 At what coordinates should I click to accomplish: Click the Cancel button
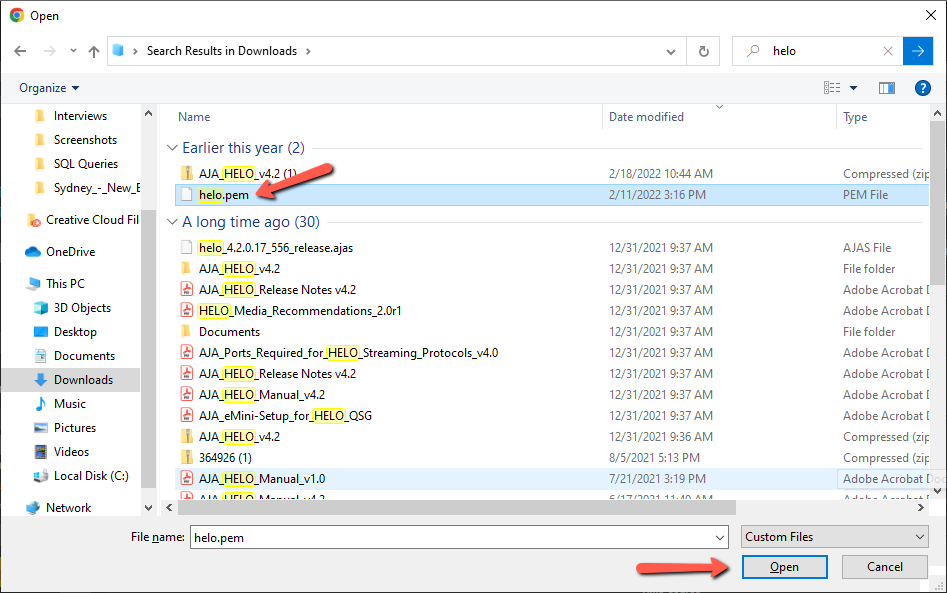885,567
